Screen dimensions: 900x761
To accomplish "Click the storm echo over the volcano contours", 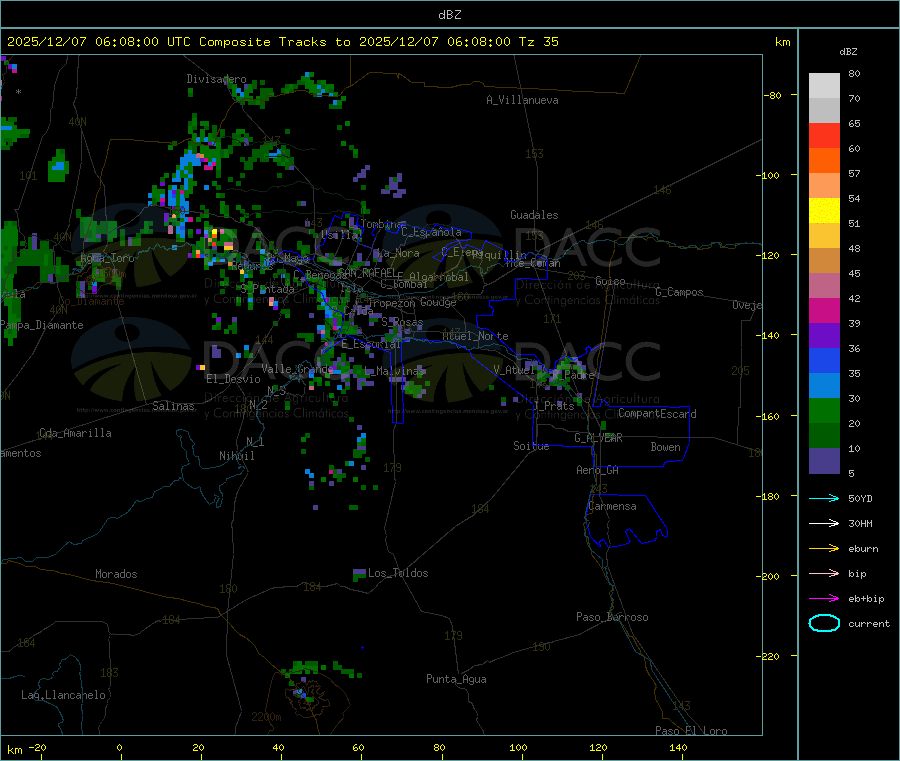I will (304, 694).
